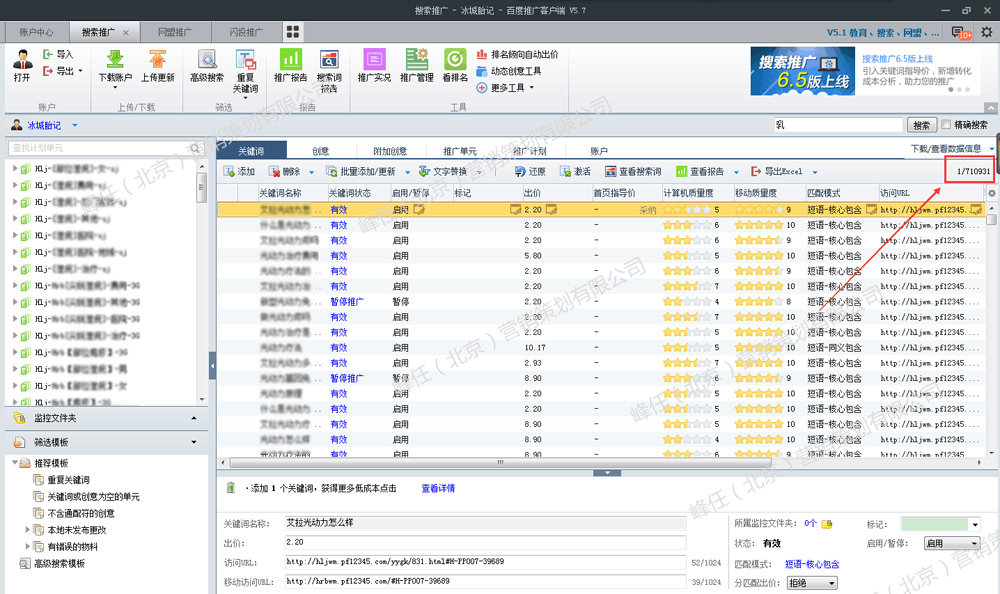Click the 上传更新 orange arrow icon
Viewport: 1000px width, 594px height.
tap(158, 59)
